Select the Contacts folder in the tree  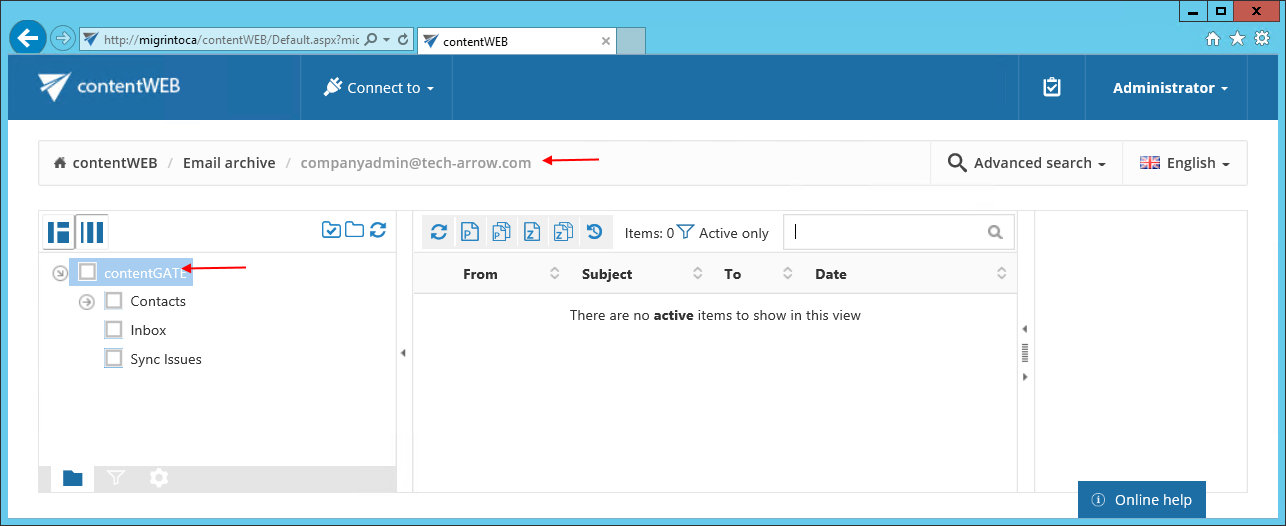coord(158,301)
